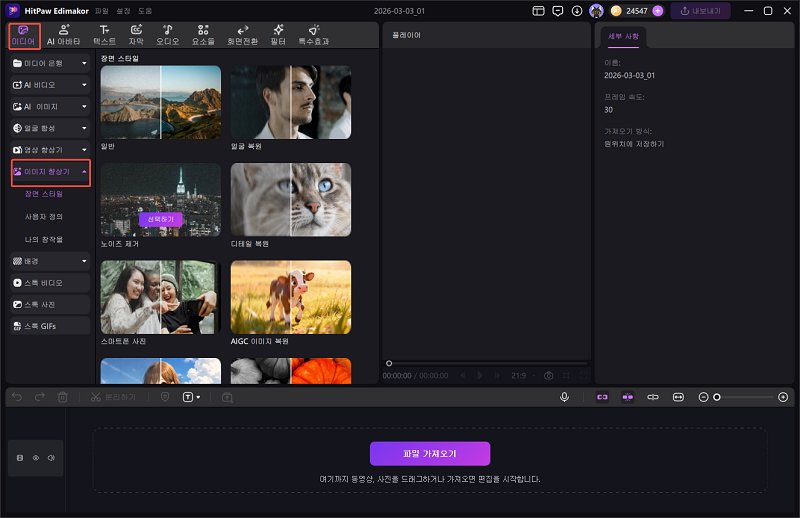Open 스톡 GIFs in sidebar
Image resolution: width=800 pixels, height=518 pixels.
(x=50, y=326)
